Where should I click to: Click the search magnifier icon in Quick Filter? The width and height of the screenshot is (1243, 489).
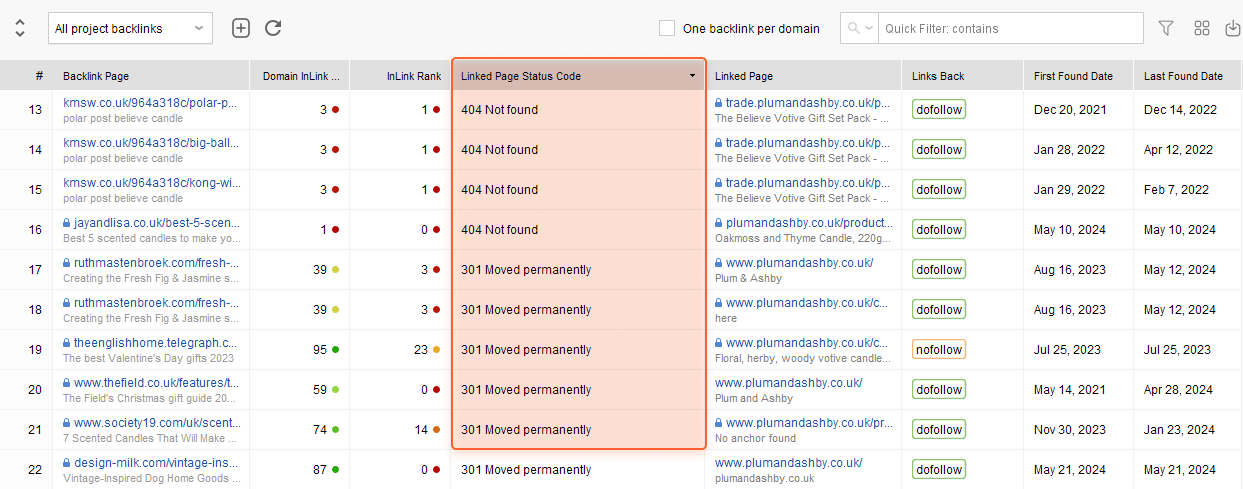[x=853, y=29]
